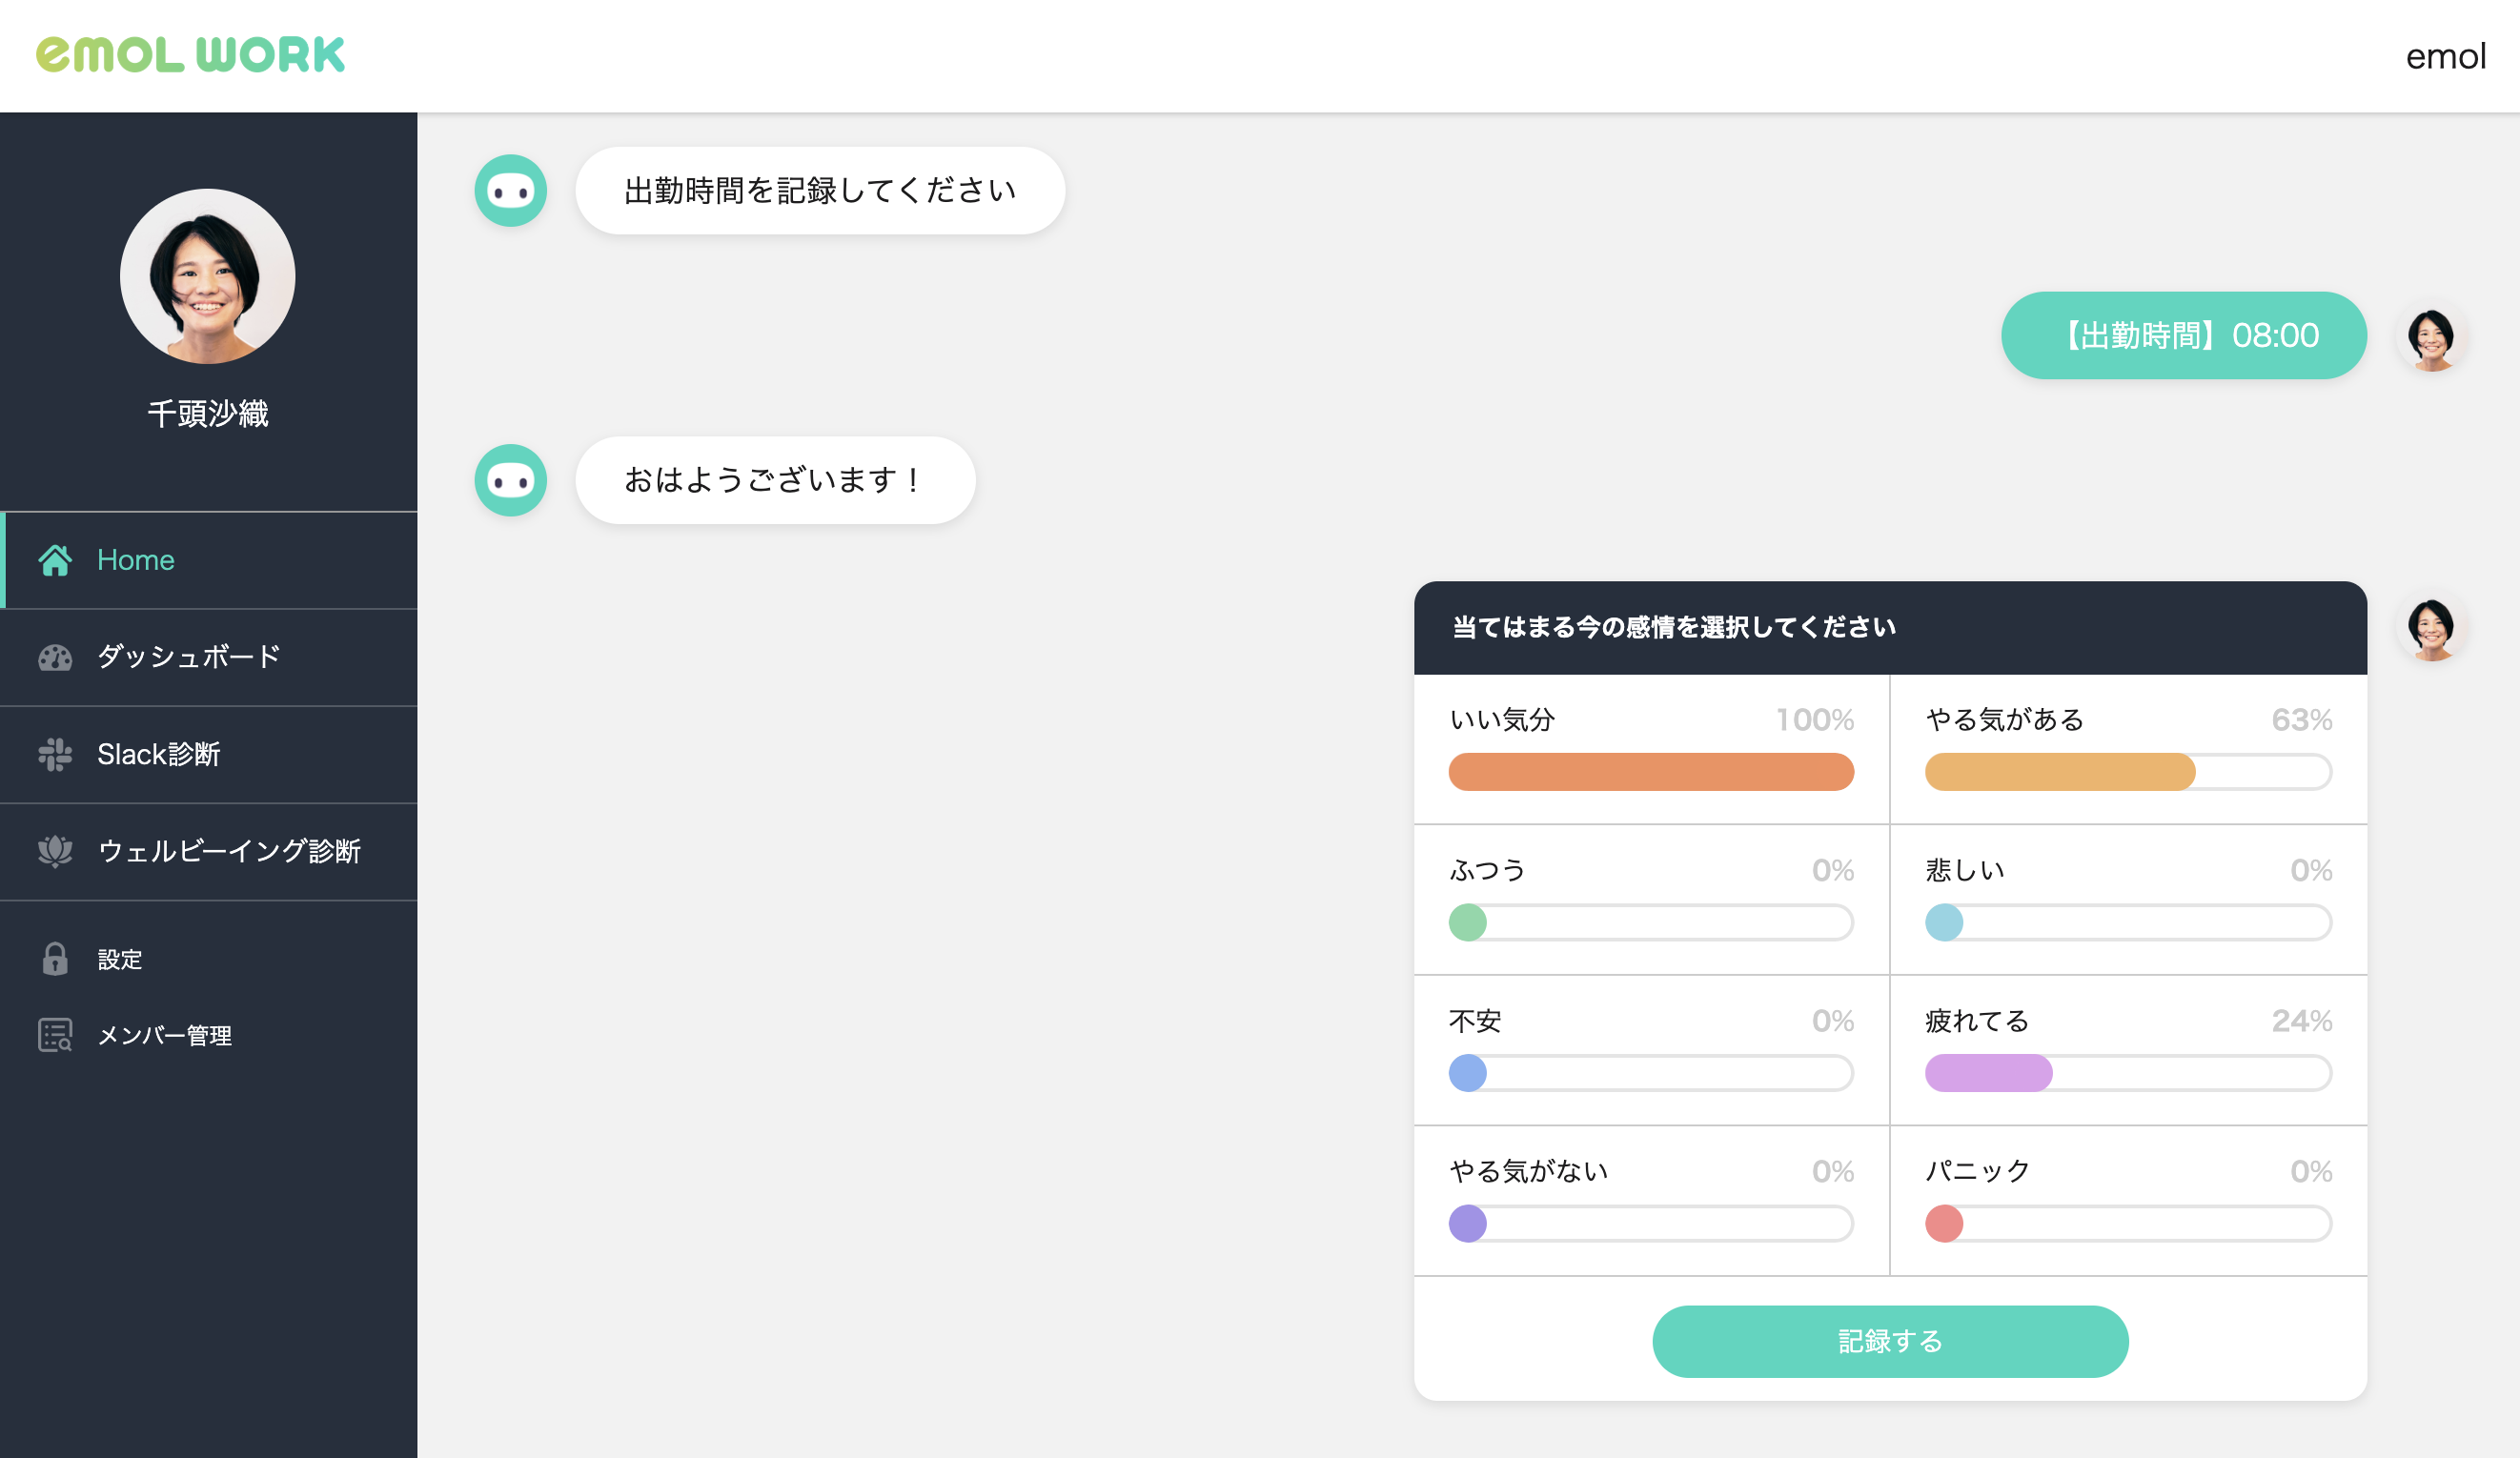Click the Home house icon in sidebar

(x=55, y=560)
